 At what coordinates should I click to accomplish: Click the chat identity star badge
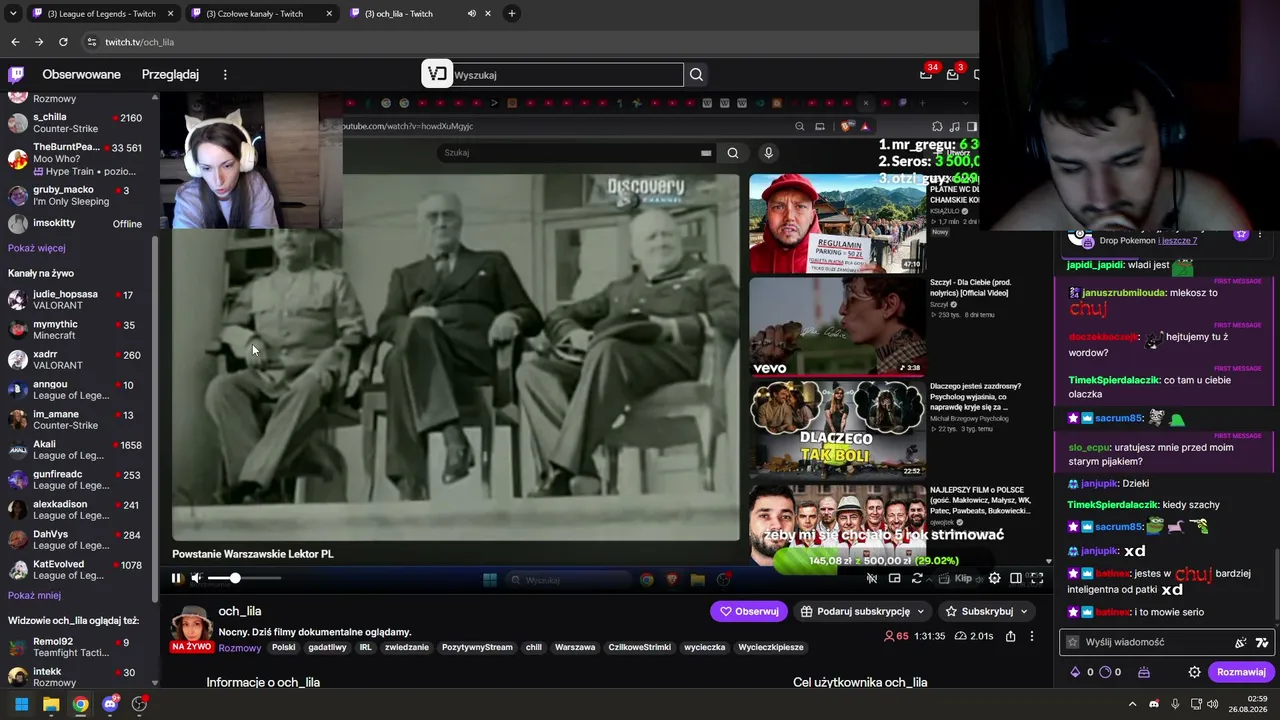[1072, 642]
